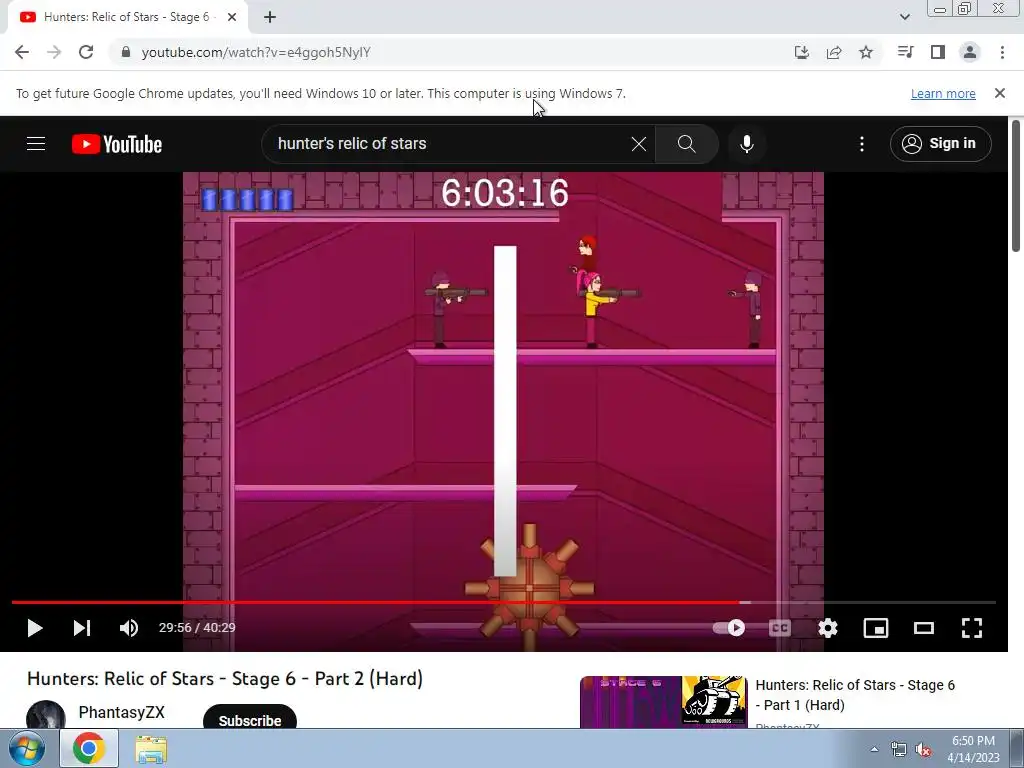Search with your voice microphone
This screenshot has width=1024, height=768.
[x=746, y=144]
